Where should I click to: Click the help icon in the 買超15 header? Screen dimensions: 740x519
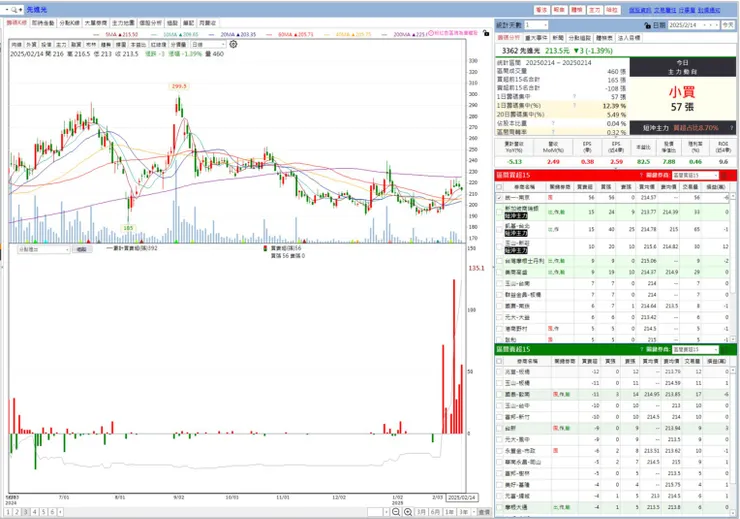point(641,175)
